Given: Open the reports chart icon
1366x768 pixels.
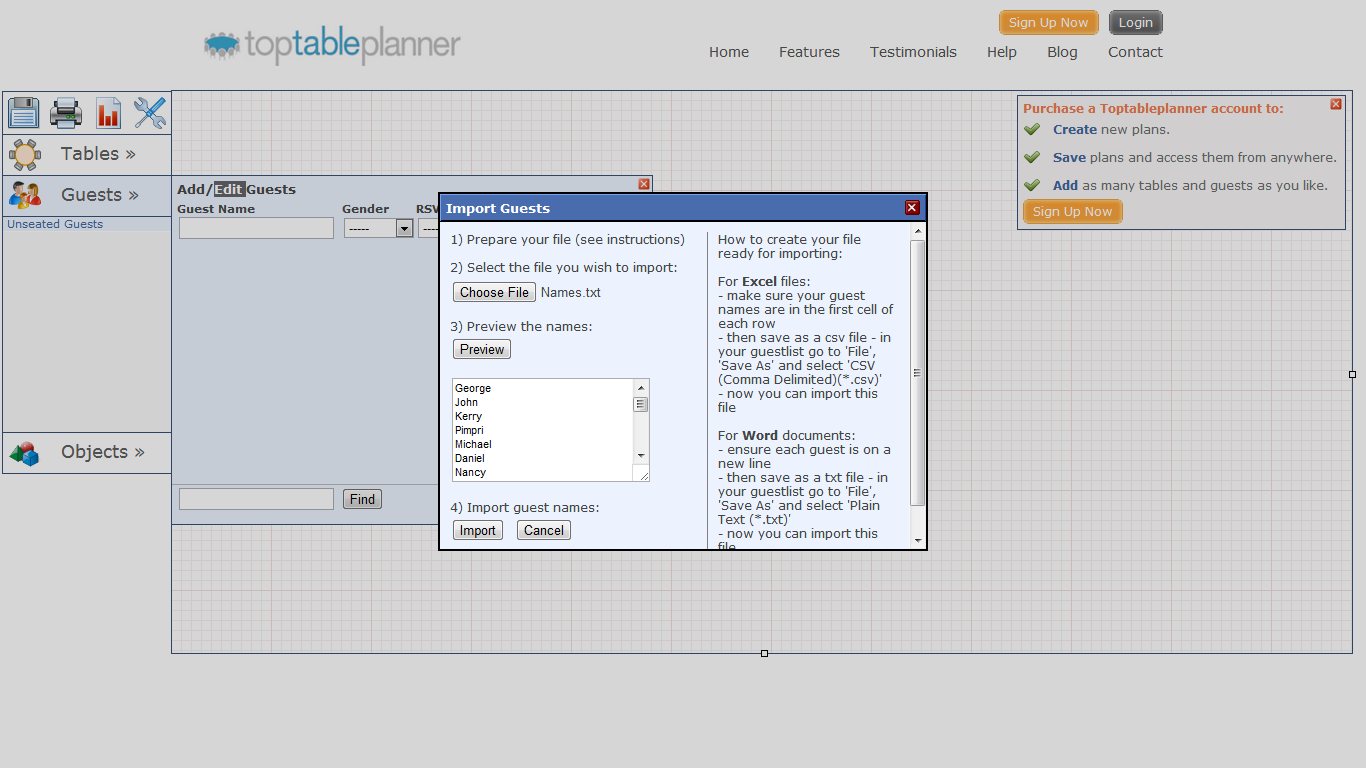Looking at the screenshot, I should coord(108,113).
